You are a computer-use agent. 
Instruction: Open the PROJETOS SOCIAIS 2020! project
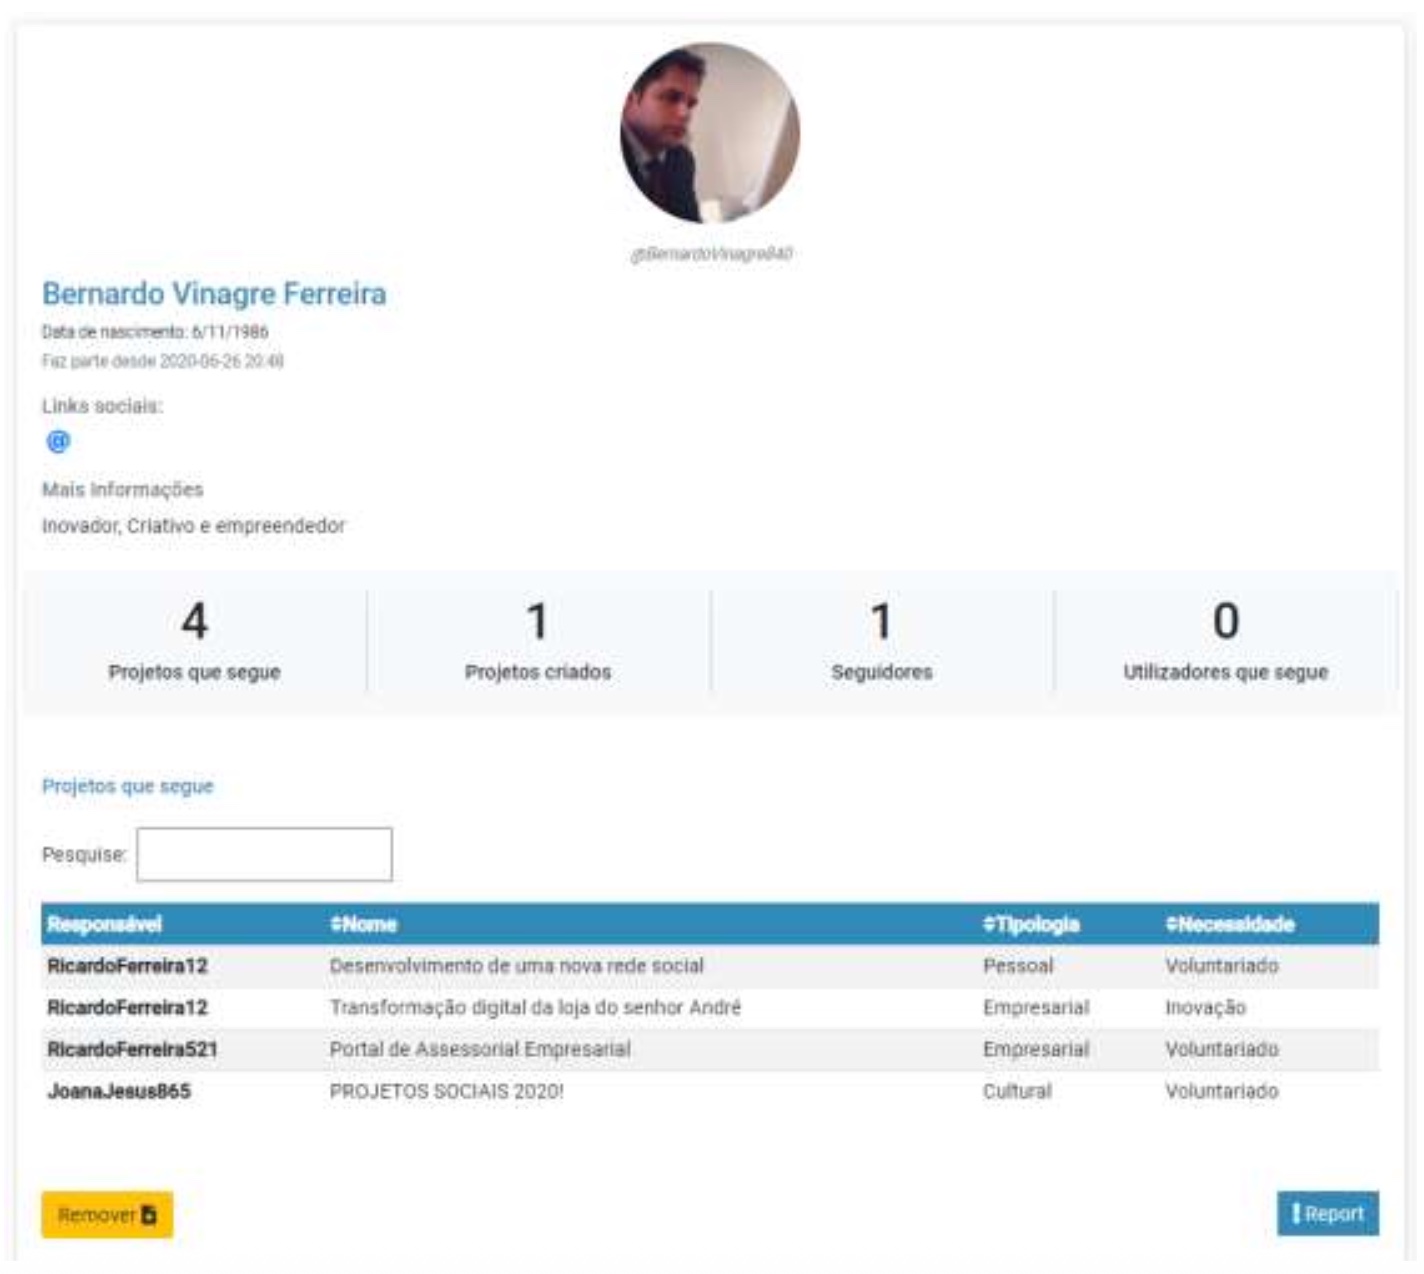(446, 1092)
